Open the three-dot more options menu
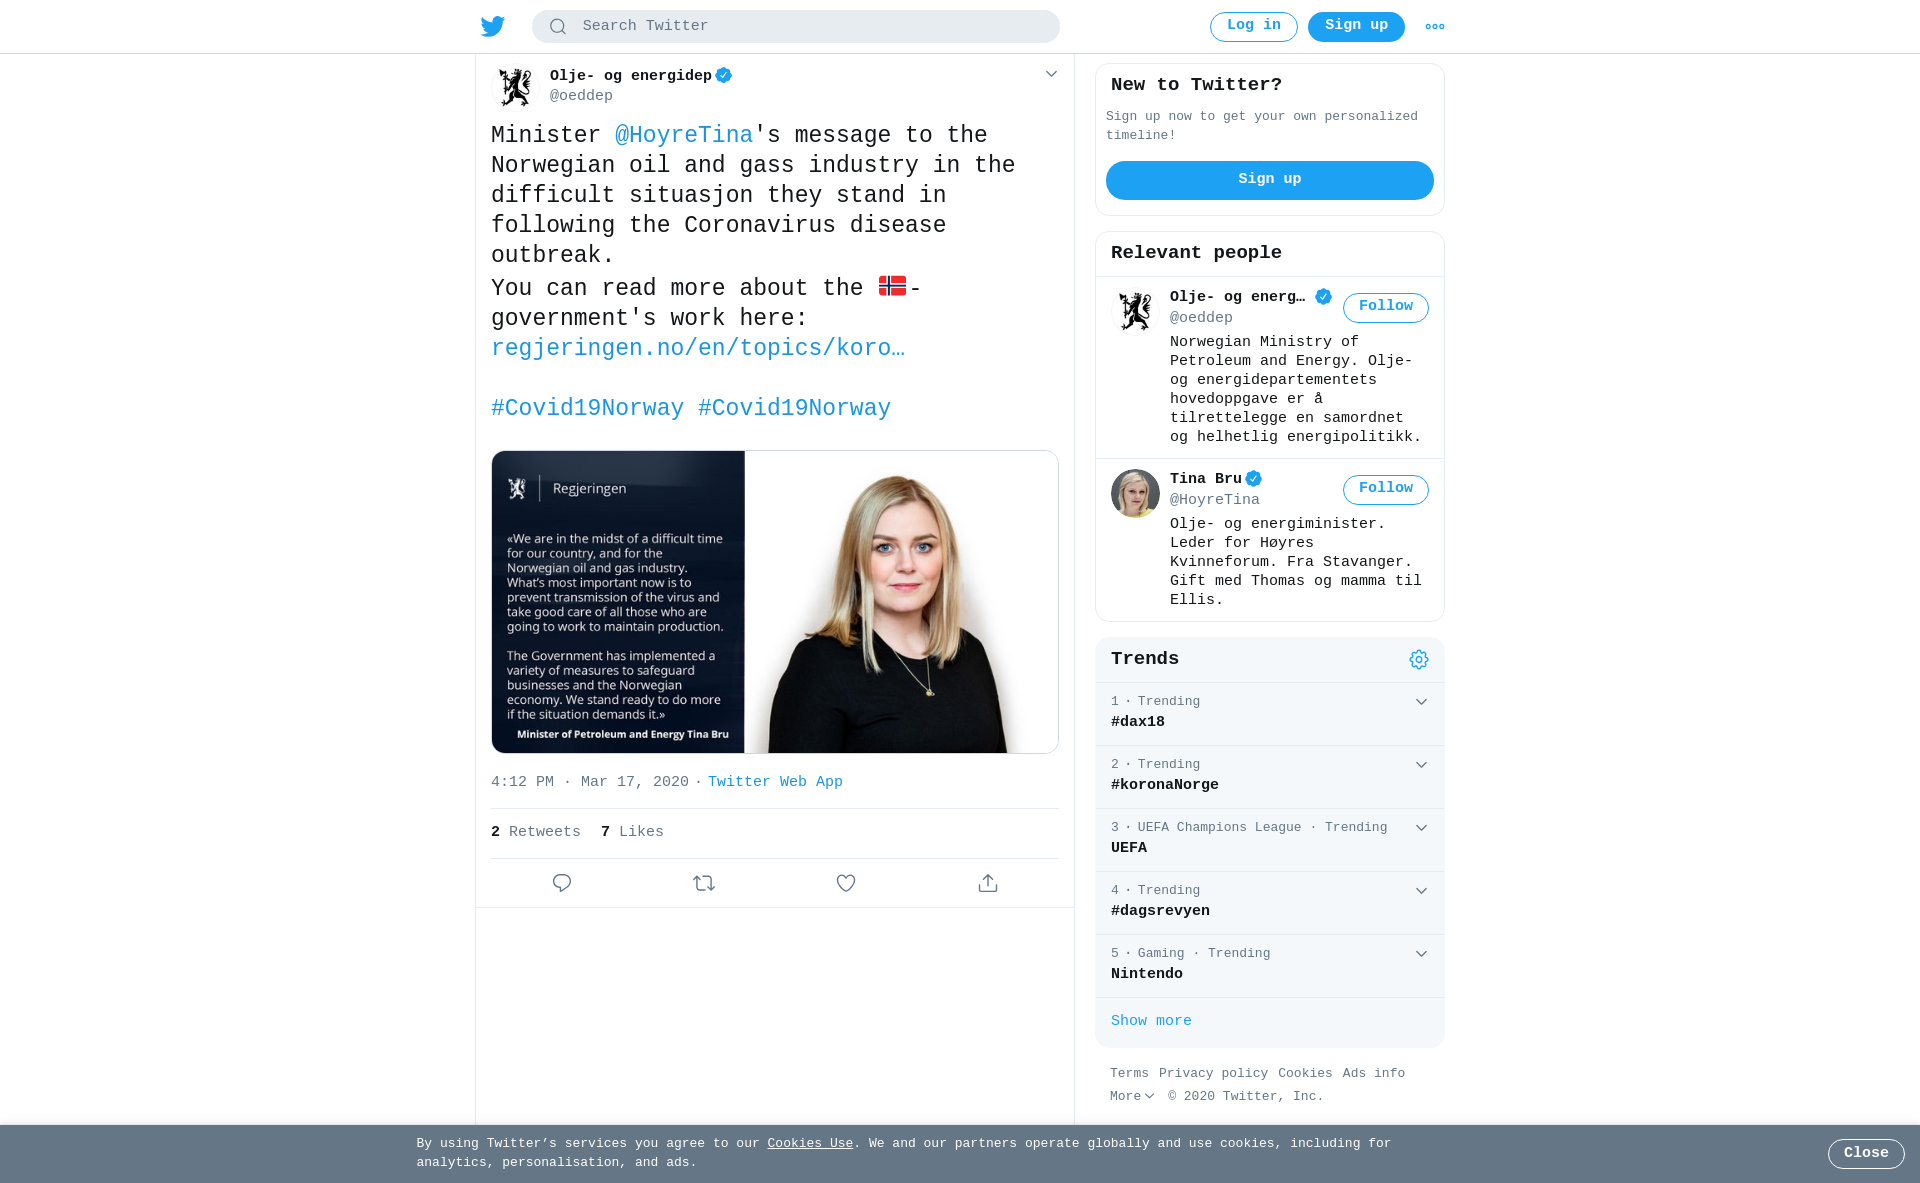This screenshot has height=1183, width=1920. pos(1435,27)
